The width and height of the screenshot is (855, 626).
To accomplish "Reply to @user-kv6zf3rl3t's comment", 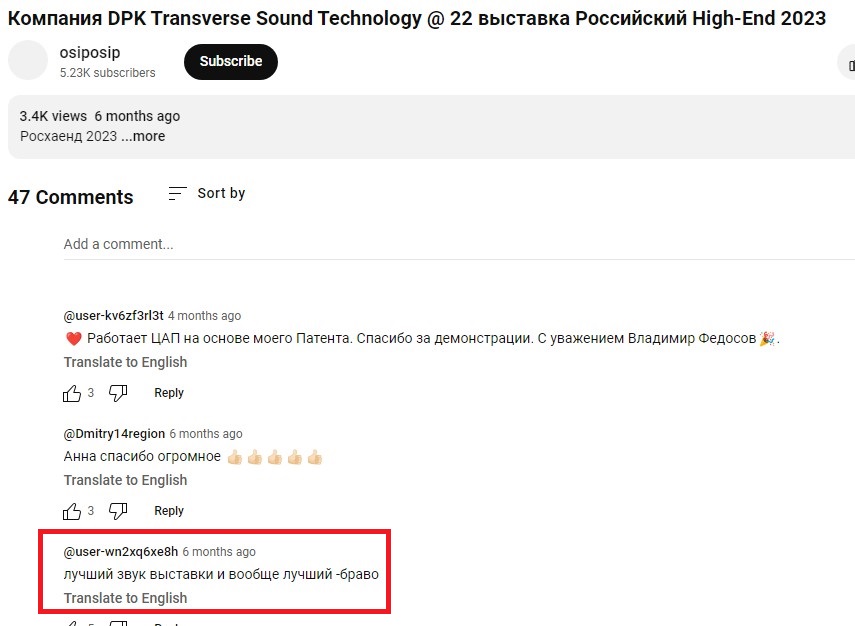I will pyautogui.click(x=169, y=393).
